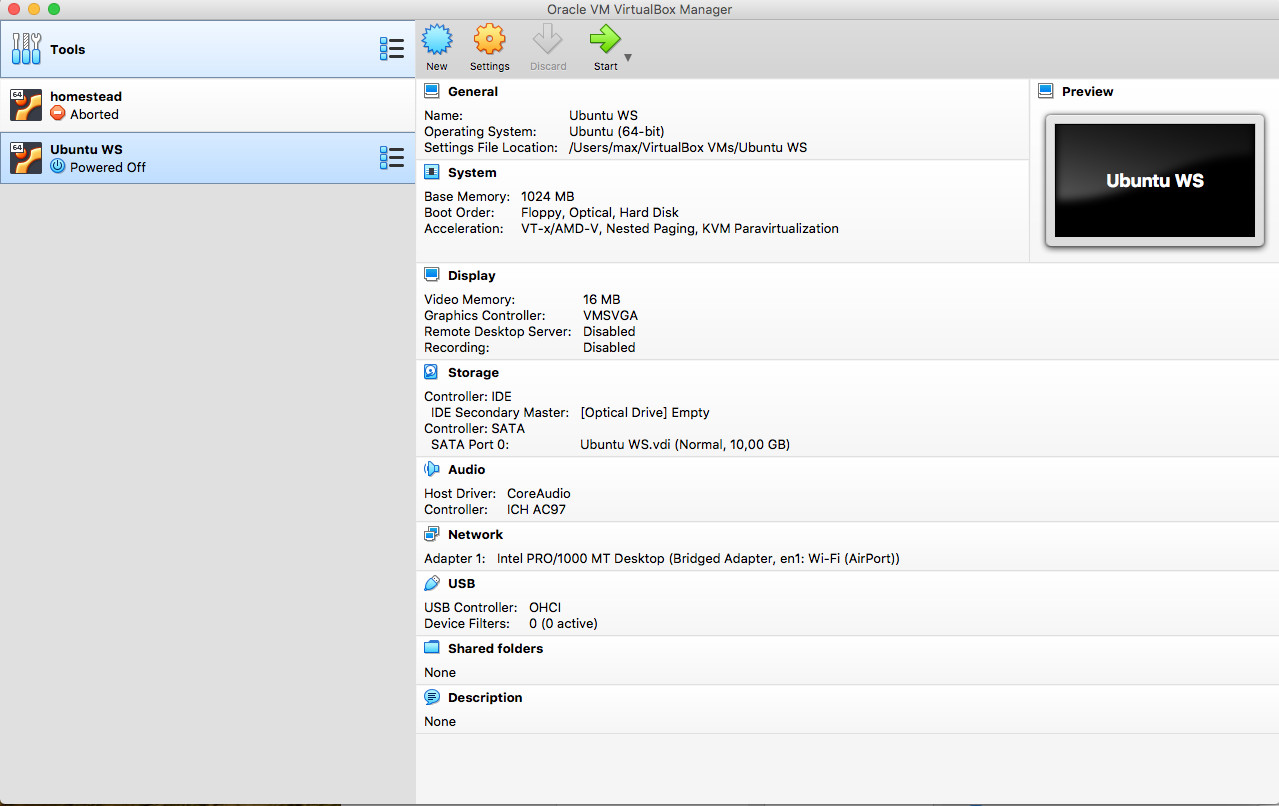Click the New virtual machine icon

click(x=437, y=40)
